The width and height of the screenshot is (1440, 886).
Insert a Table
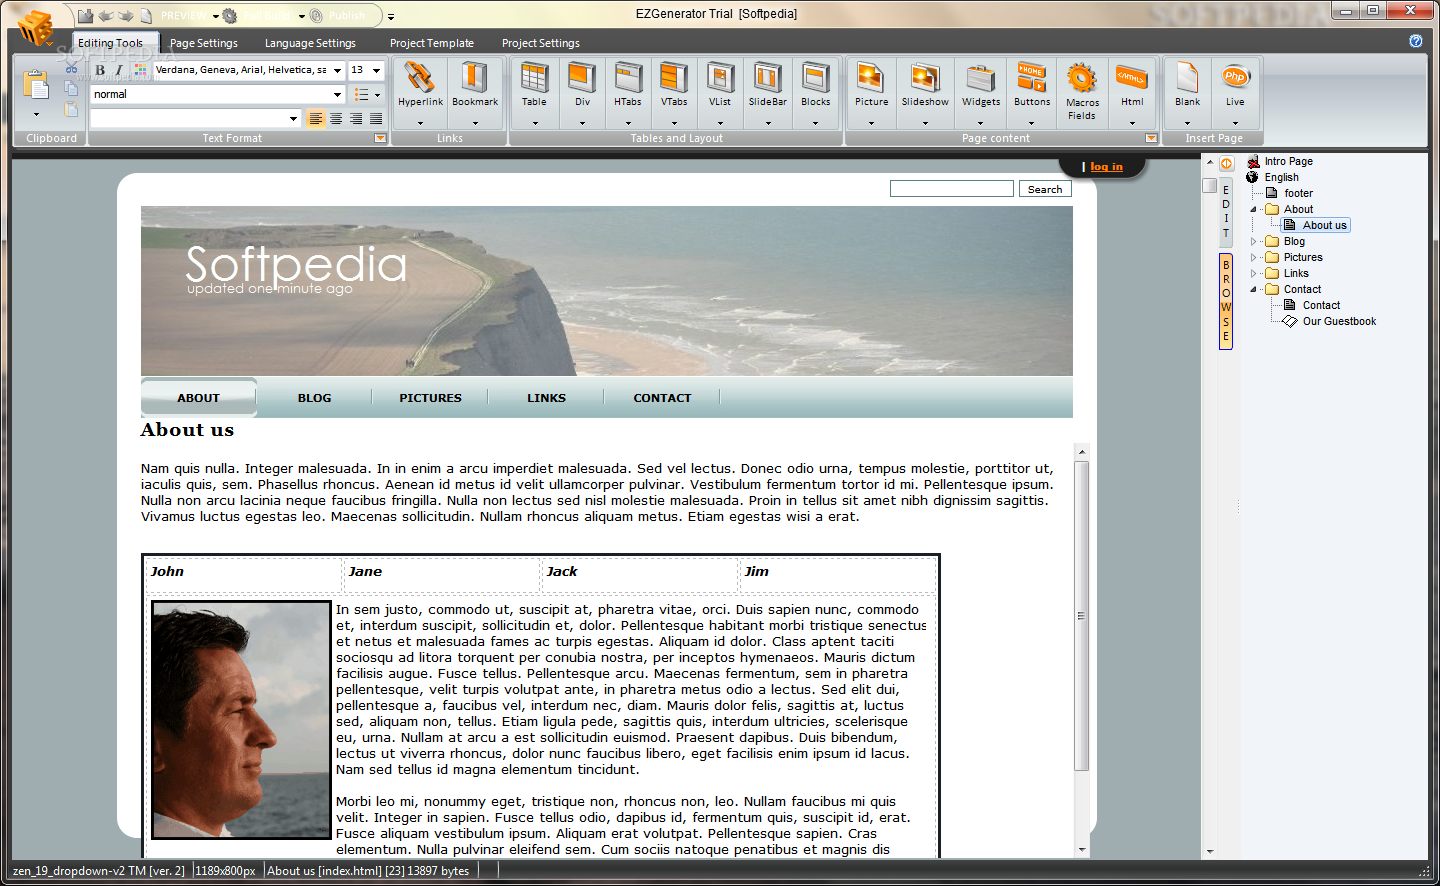[534, 94]
